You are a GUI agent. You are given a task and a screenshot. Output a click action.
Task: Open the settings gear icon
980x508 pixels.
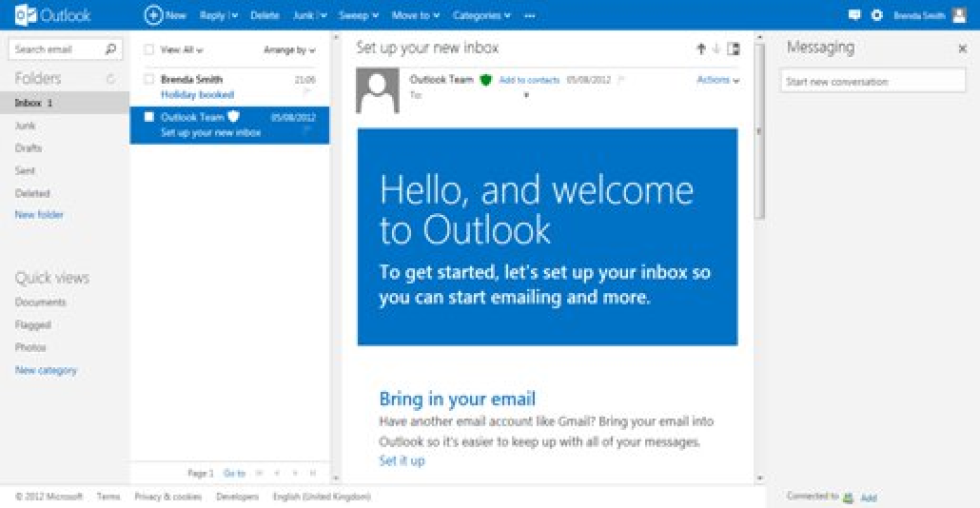[x=877, y=15]
